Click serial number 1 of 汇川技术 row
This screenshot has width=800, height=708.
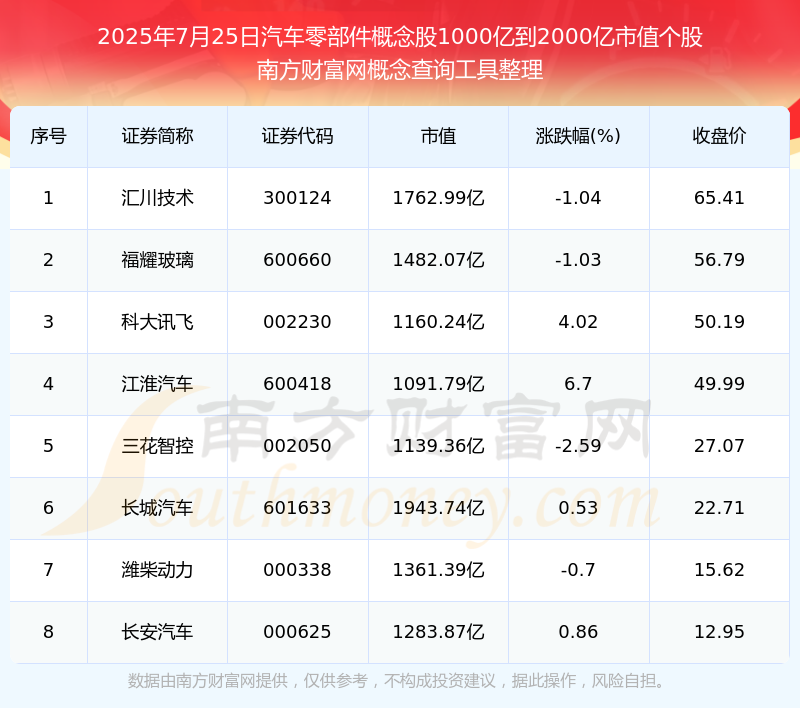(48, 198)
